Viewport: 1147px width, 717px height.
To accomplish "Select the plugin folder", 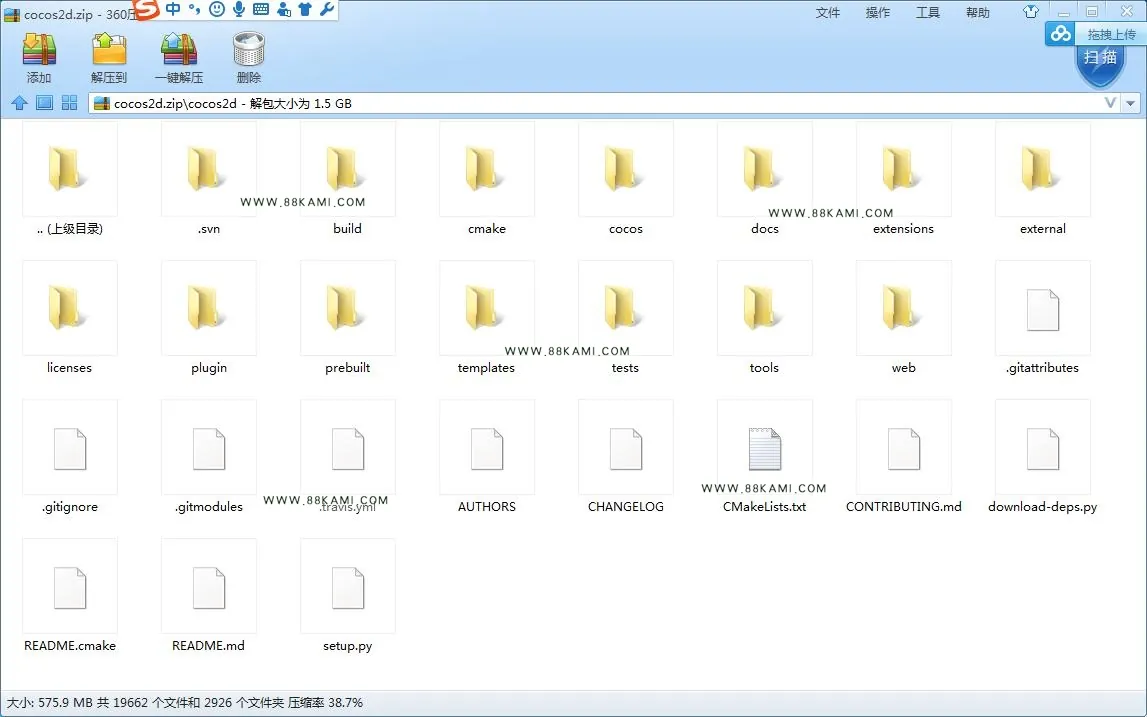I will click(x=208, y=318).
